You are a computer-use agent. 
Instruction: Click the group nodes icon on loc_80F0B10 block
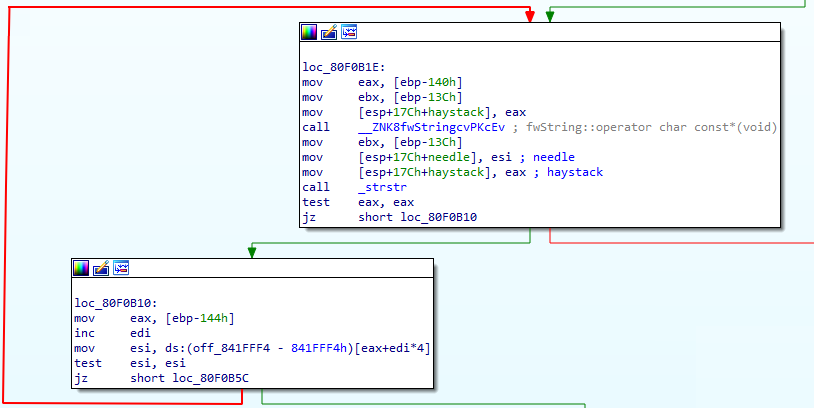pyautogui.click(x=121, y=268)
